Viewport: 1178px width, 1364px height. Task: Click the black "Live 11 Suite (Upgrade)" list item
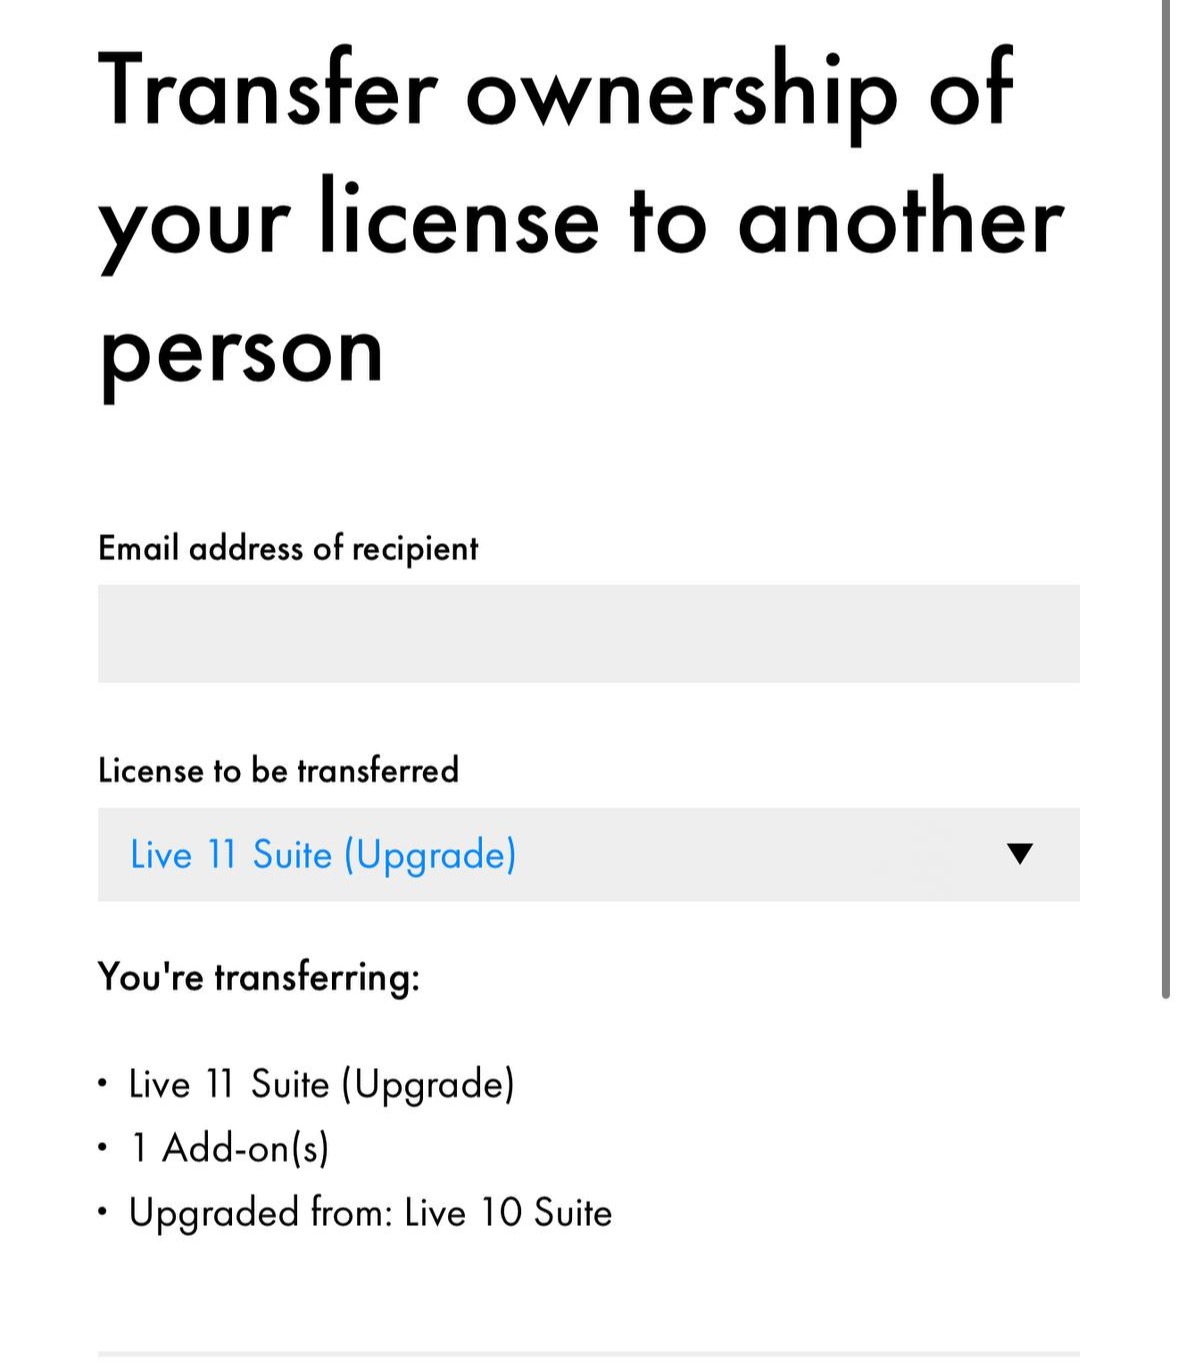pyautogui.click(x=321, y=1084)
